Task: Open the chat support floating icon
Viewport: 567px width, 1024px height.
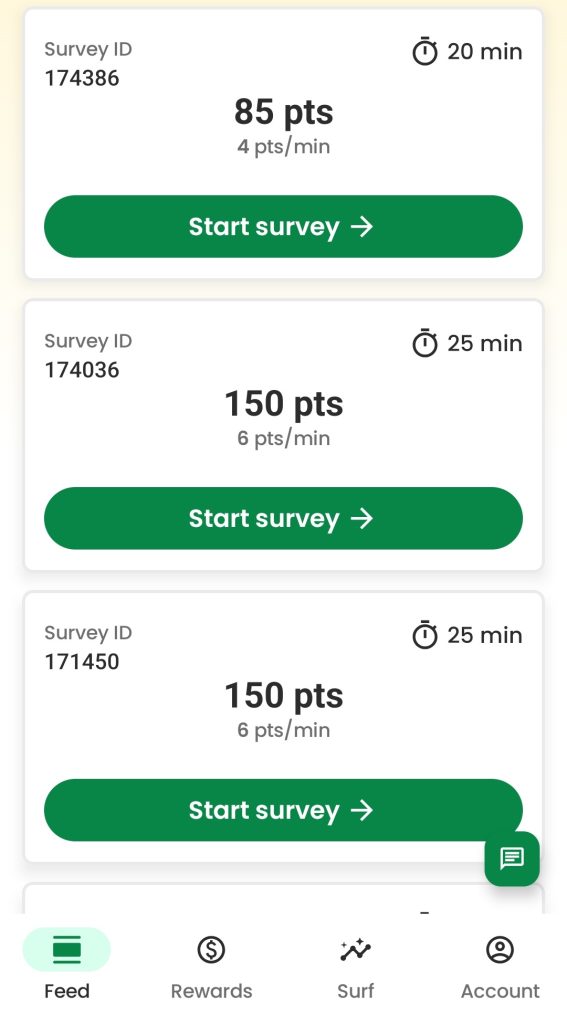Action: pos(511,858)
